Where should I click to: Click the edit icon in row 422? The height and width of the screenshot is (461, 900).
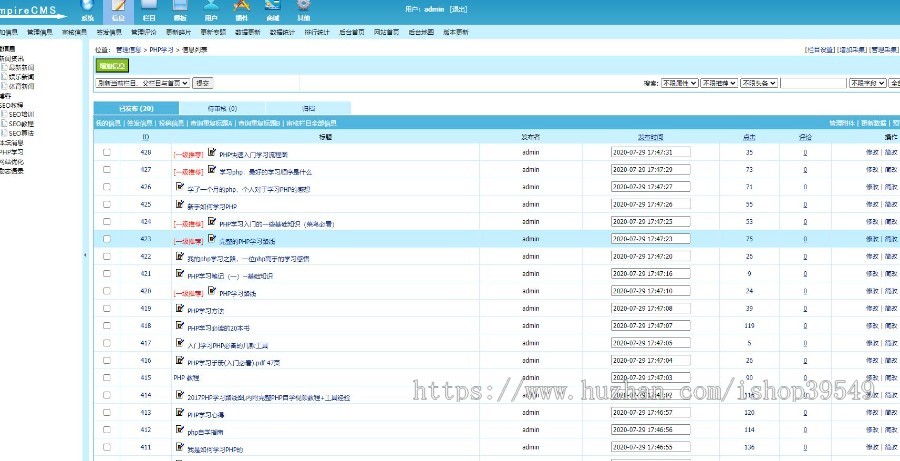tap(180, 256)
